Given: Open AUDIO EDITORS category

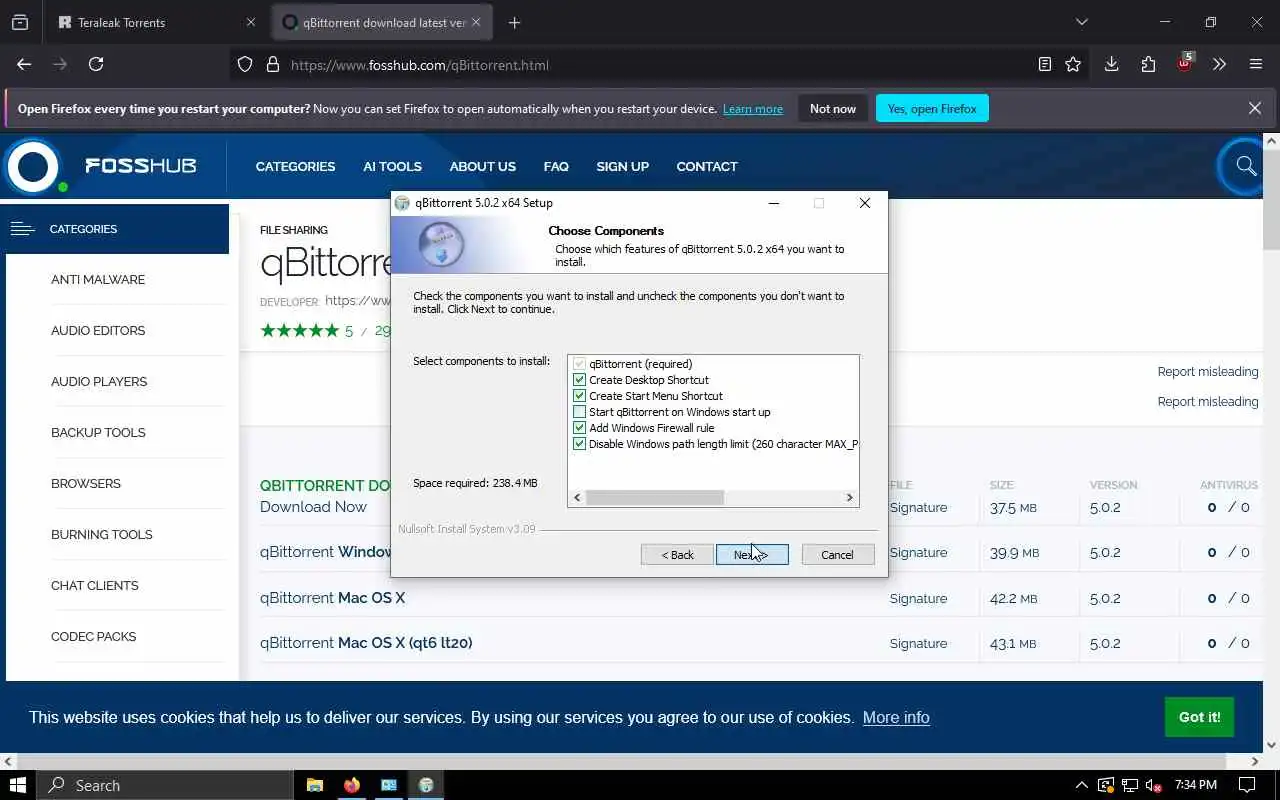Looking at the screenshot, I should [98, 330].
